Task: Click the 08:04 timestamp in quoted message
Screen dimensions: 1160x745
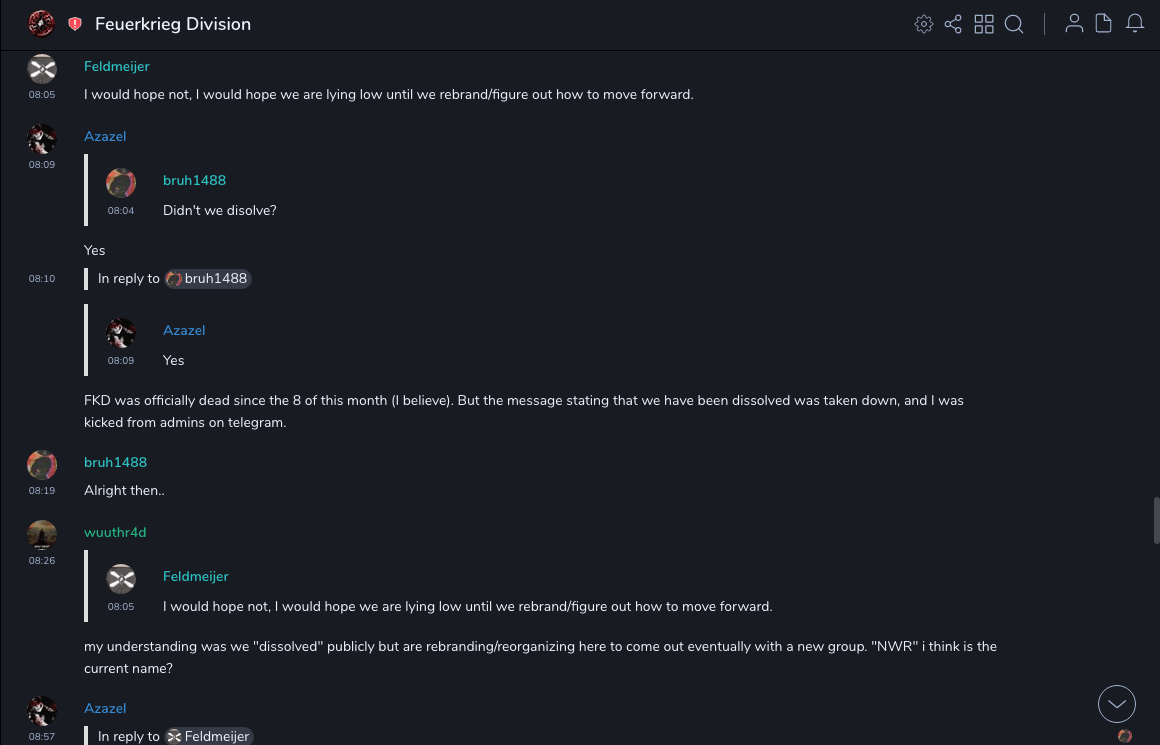Action: 121,211
